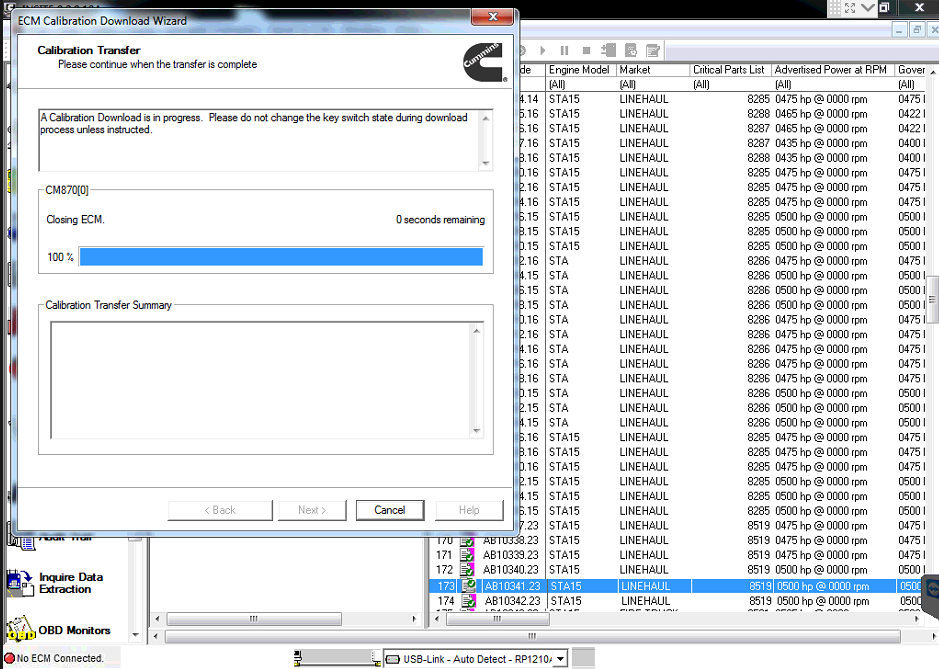Open the USB-Link Auto Detect connection dropdown arrow
939x669 pixels.
561,659
